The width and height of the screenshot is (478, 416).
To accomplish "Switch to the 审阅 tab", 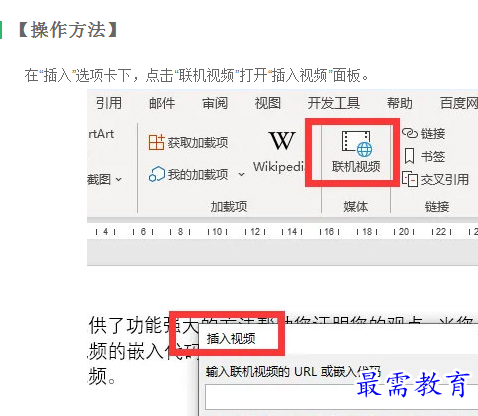I will pyautogui.click(x=215, y=103).
